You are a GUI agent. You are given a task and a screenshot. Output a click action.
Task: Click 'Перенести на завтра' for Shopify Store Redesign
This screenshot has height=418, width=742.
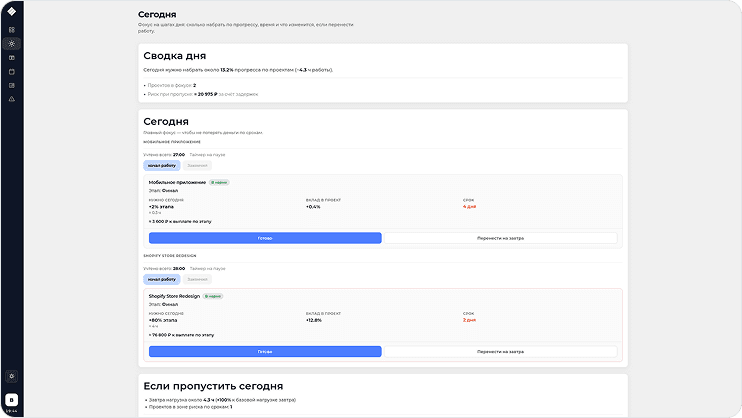500,352
